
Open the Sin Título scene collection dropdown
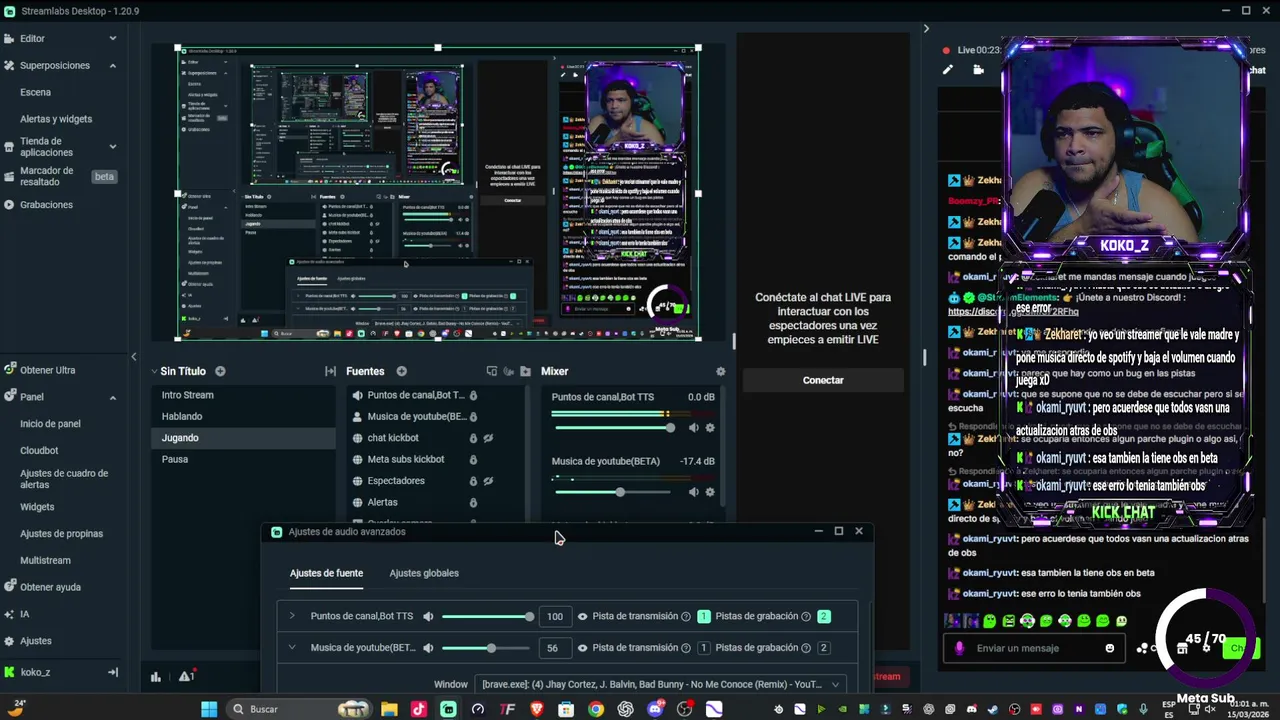tap(155, 371)
